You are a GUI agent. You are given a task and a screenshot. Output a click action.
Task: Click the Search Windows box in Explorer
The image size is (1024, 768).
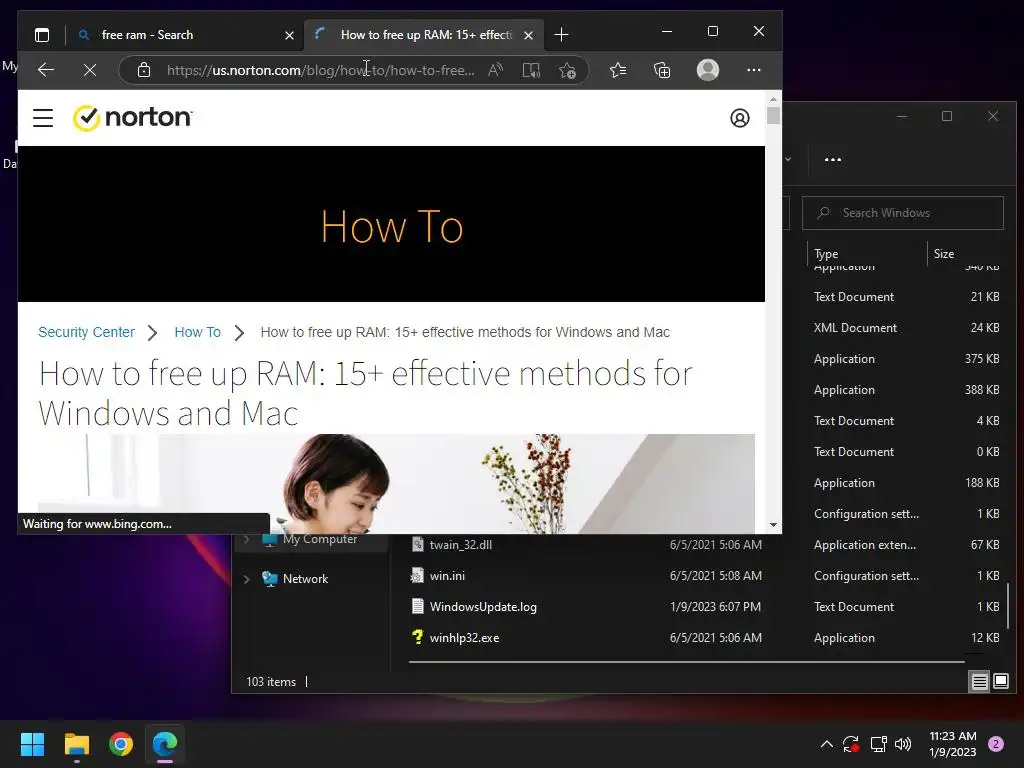point(903,213)
